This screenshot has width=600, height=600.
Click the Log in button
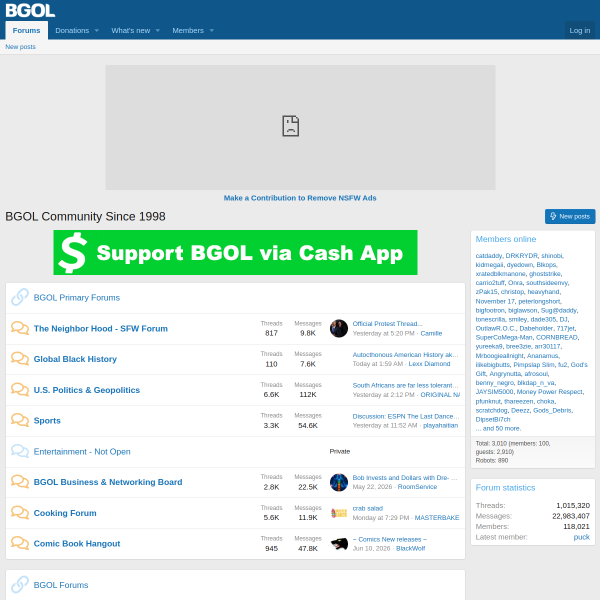579,31
